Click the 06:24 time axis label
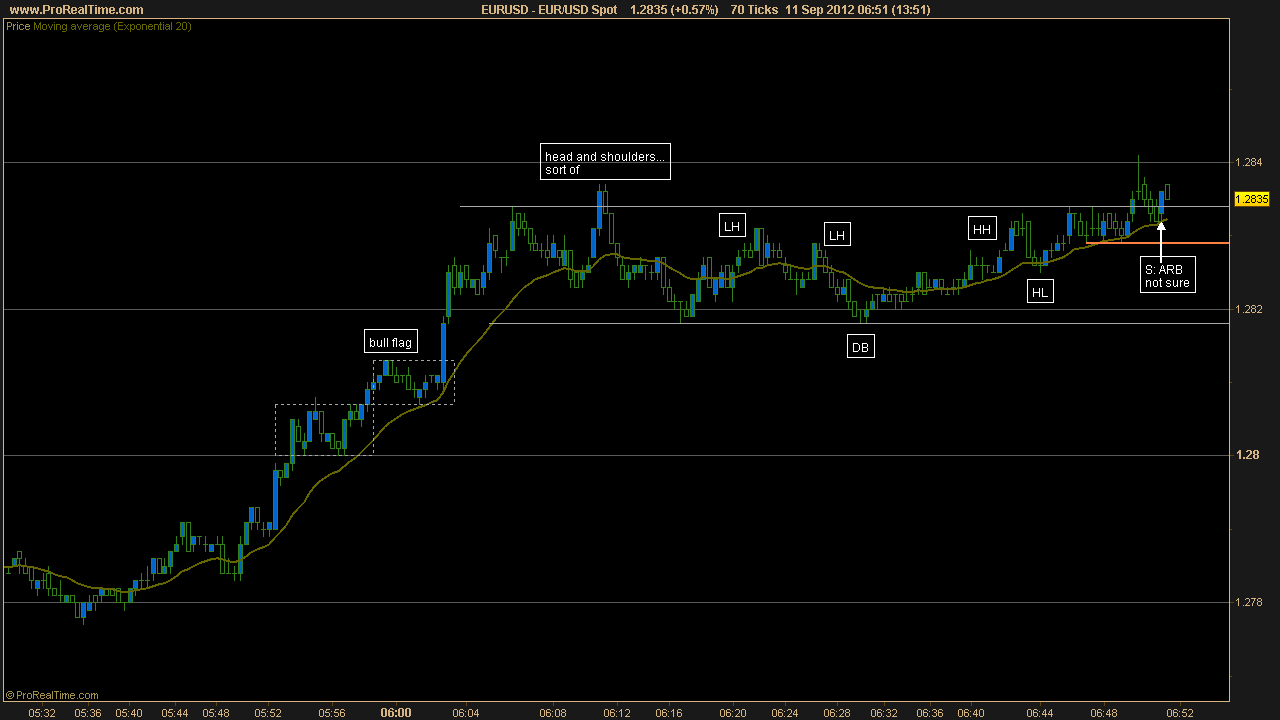This screenshot has height=720, width=1280. 785,713
